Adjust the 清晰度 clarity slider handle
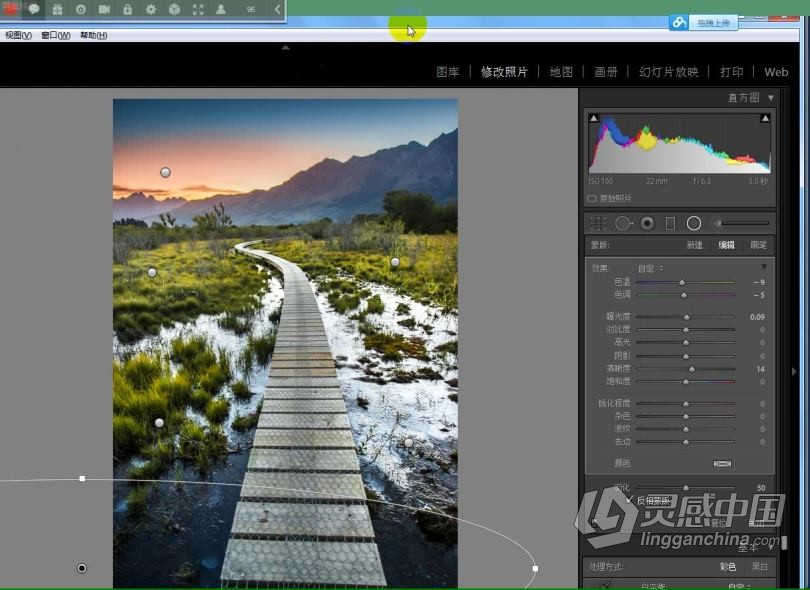The image size is (810, 590). pos(692,369)
